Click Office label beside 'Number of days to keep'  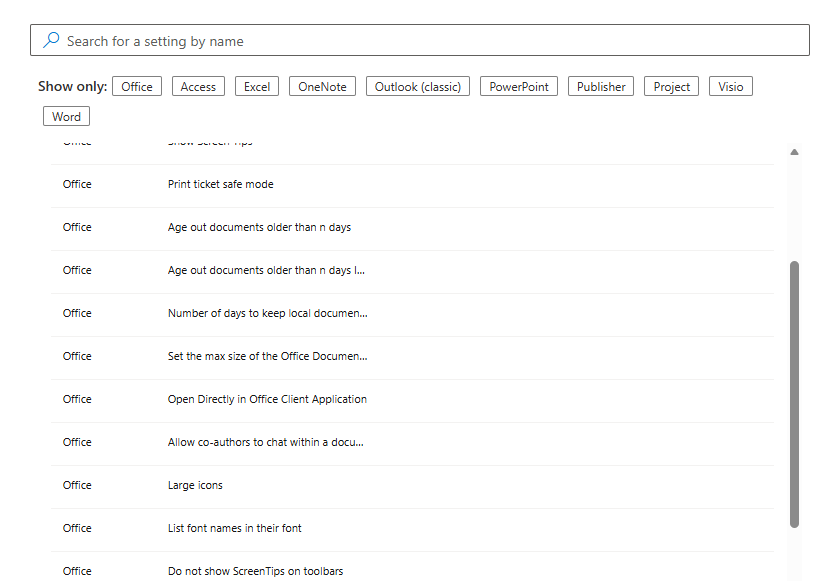pyautogui.click(x=77, y=313)
